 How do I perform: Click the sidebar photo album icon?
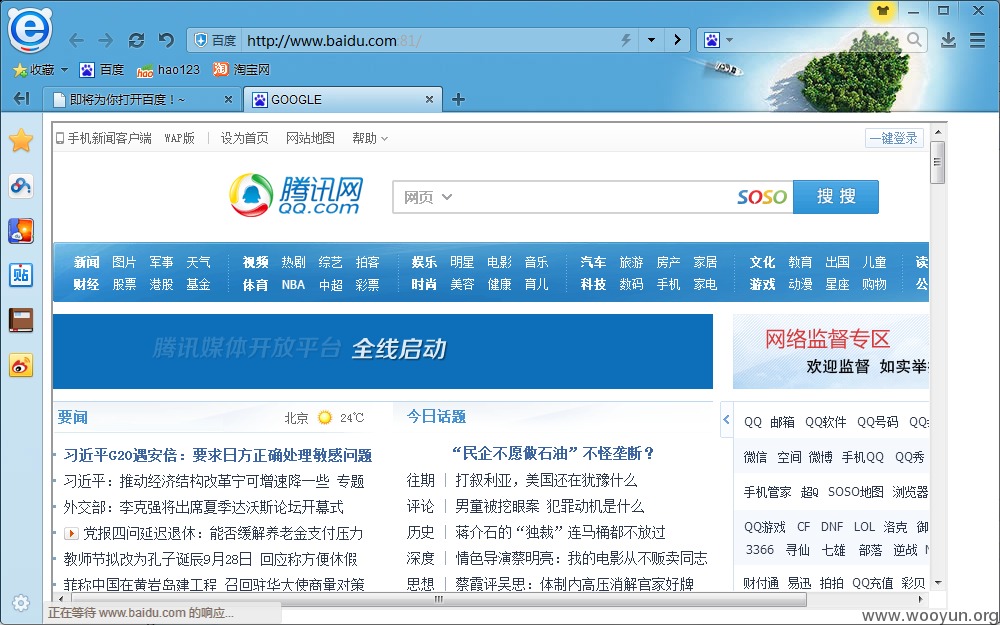click(21, 231)
